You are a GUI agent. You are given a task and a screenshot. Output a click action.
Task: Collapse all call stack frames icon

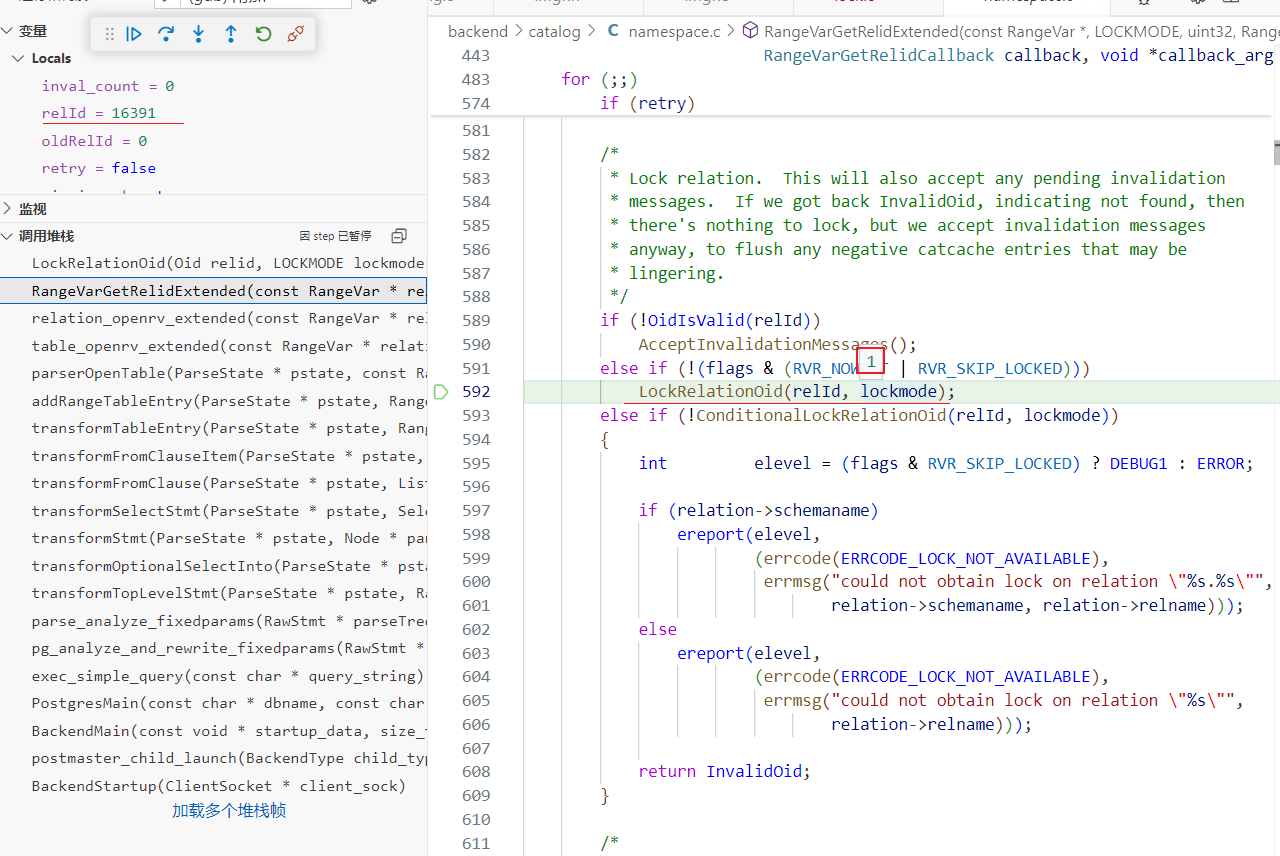[399, 236]
